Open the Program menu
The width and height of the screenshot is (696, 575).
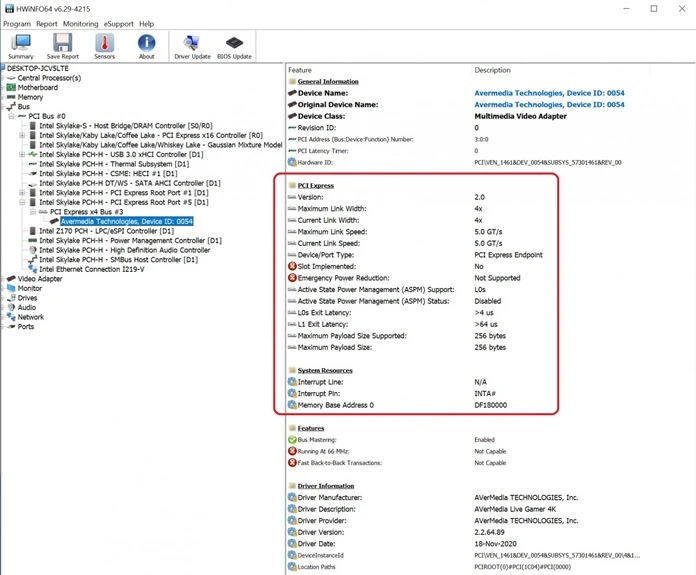pyautogui.click(x=17, y=23)
